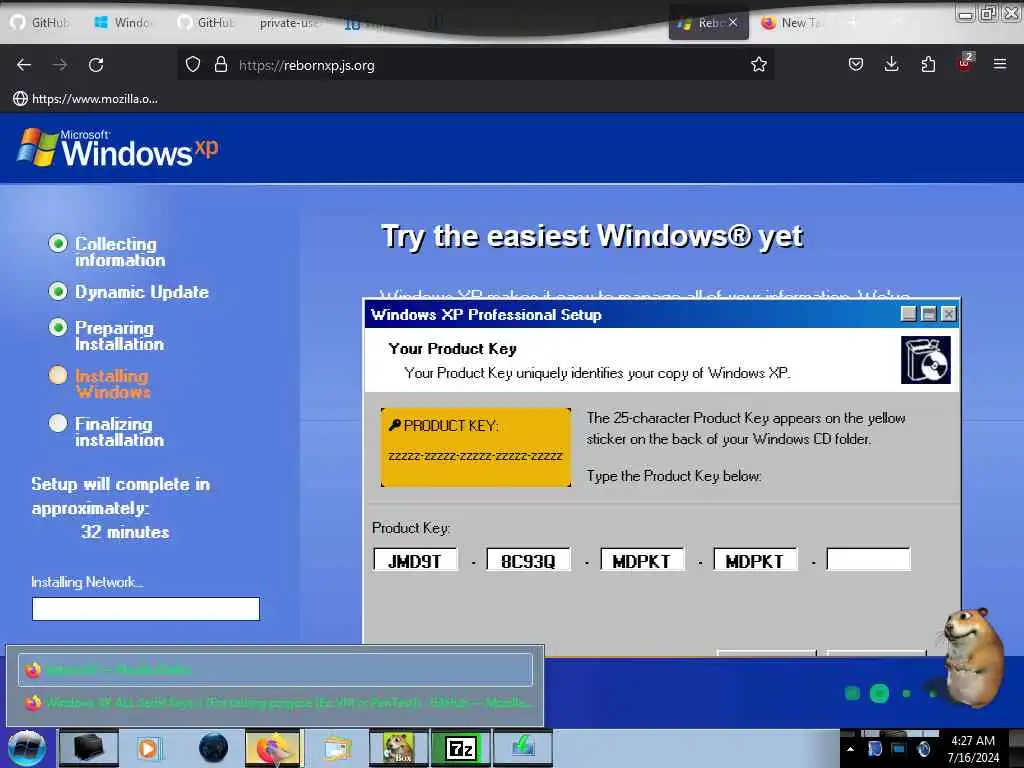Click the first product key field JMD9T
This screenshot has width=1024, height=768.
[x=415, y=560]
